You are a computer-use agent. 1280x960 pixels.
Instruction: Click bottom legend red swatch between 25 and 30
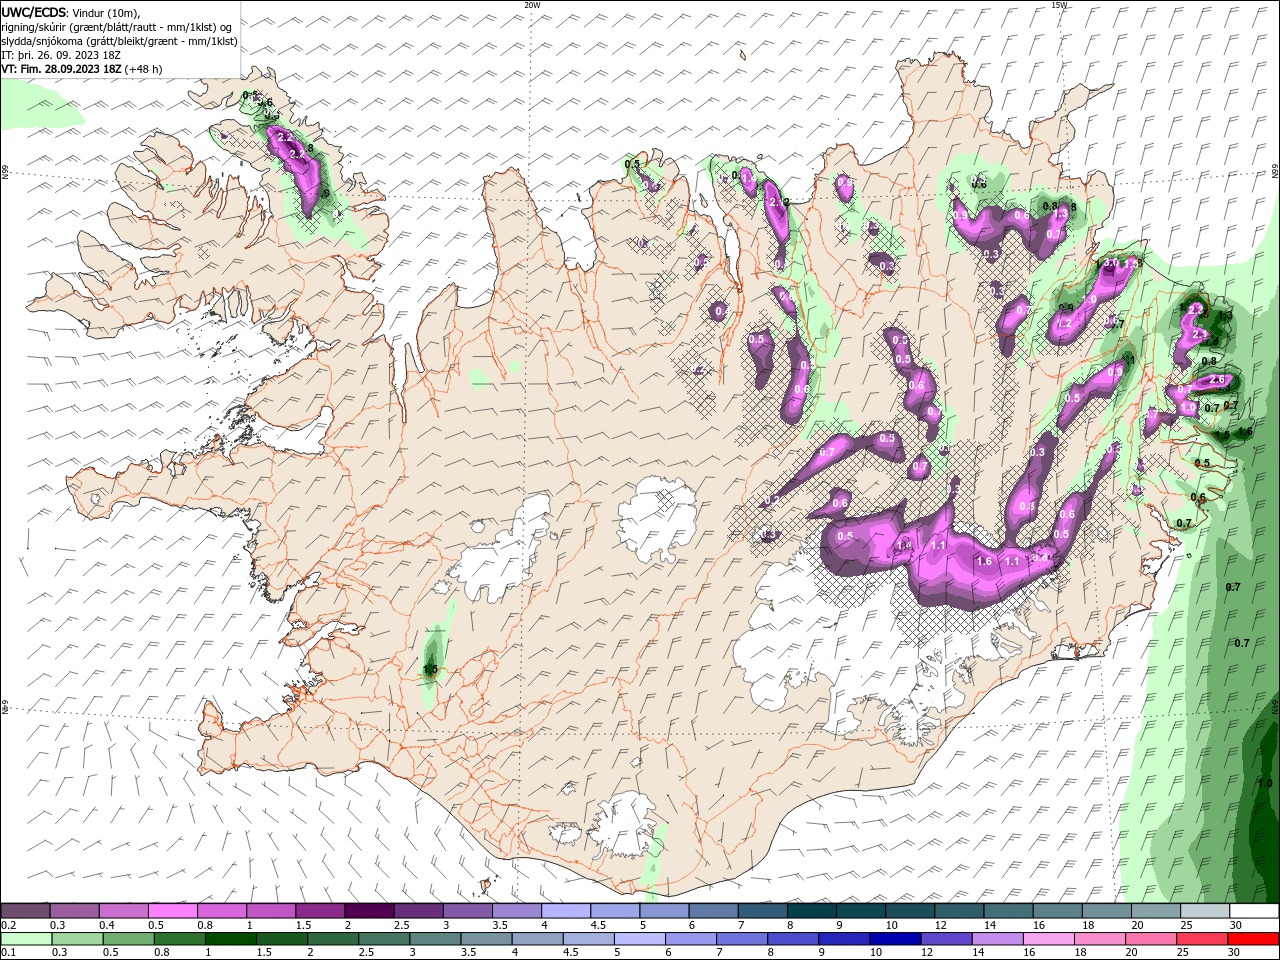pos(1203,939)
